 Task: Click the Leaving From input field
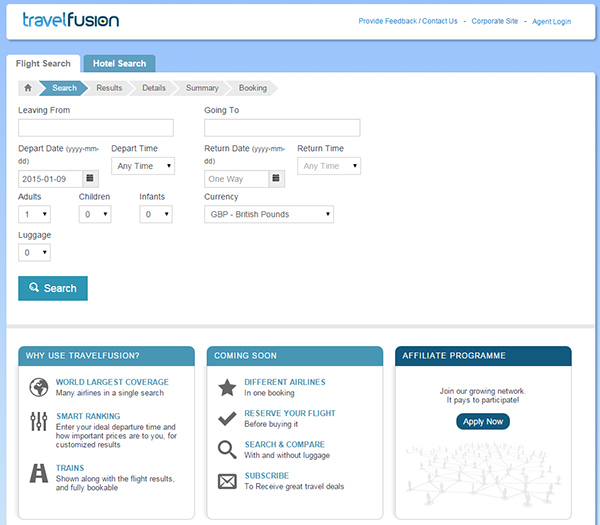pos(96,128)
